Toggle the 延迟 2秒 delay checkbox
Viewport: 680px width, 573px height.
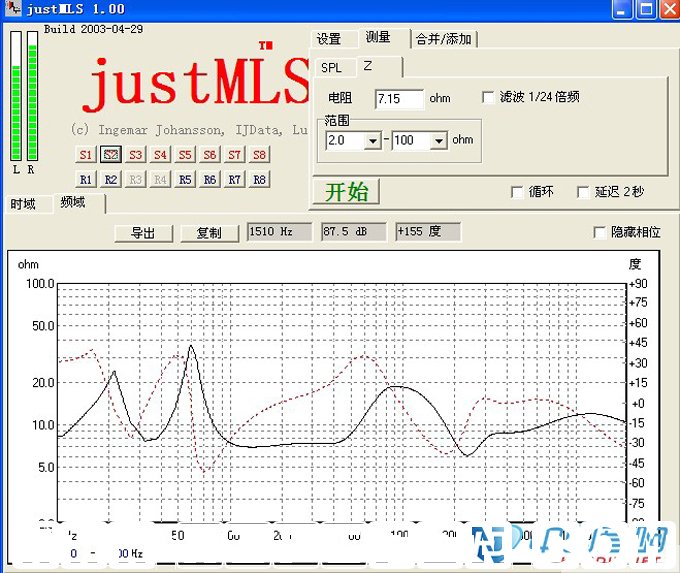click(x=583, y=192)
